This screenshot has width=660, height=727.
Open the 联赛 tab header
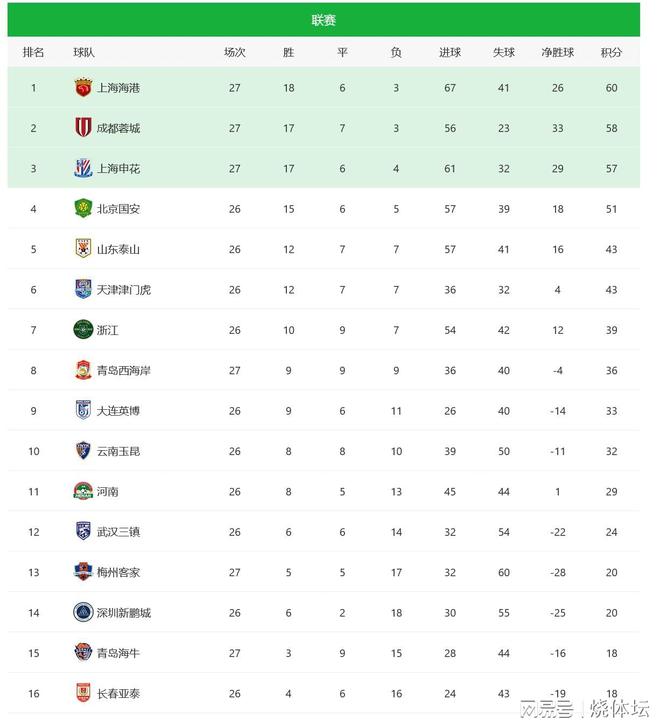(x=323, y=20)
